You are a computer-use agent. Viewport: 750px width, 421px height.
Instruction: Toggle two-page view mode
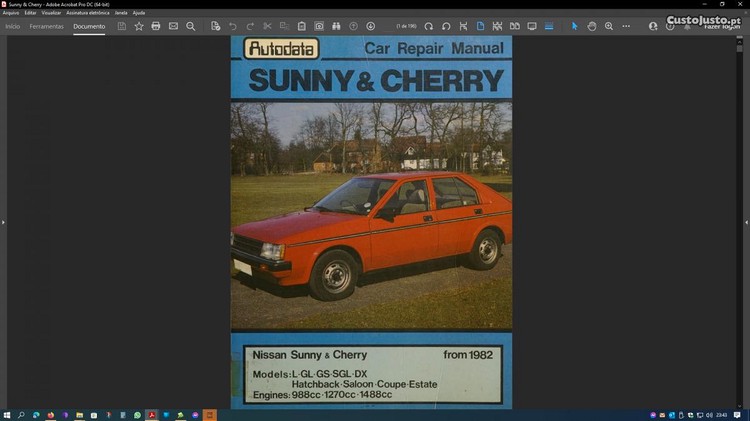tap(514, 26)
